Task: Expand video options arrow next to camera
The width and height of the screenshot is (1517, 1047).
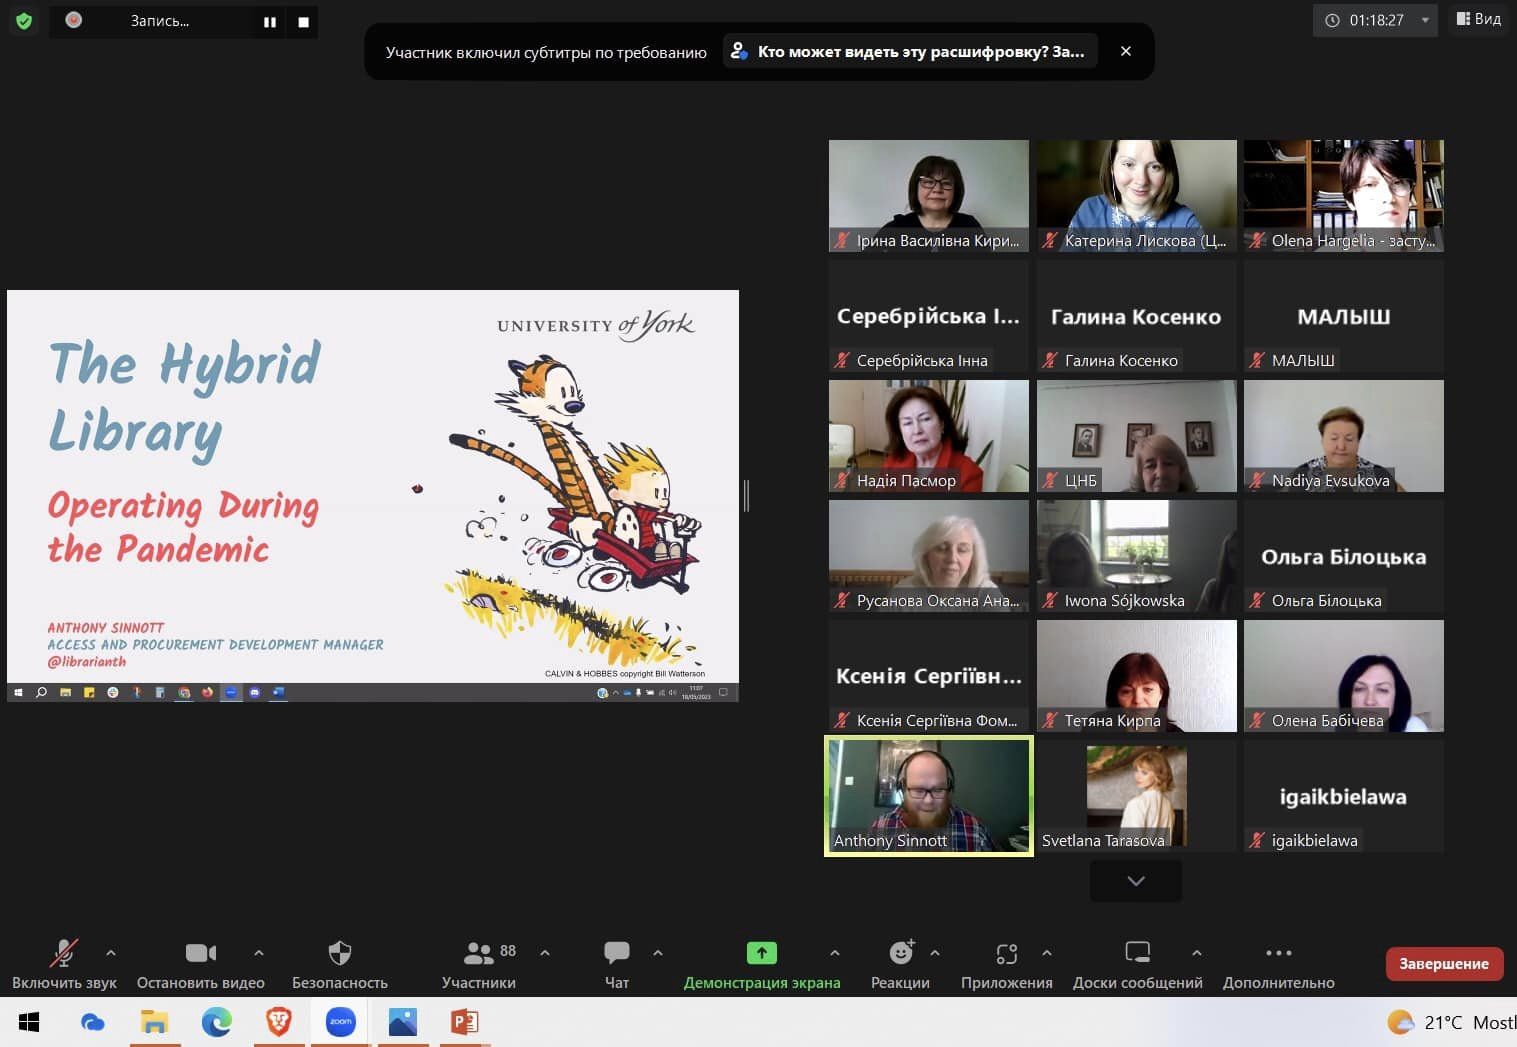Action: click(259, 953)
